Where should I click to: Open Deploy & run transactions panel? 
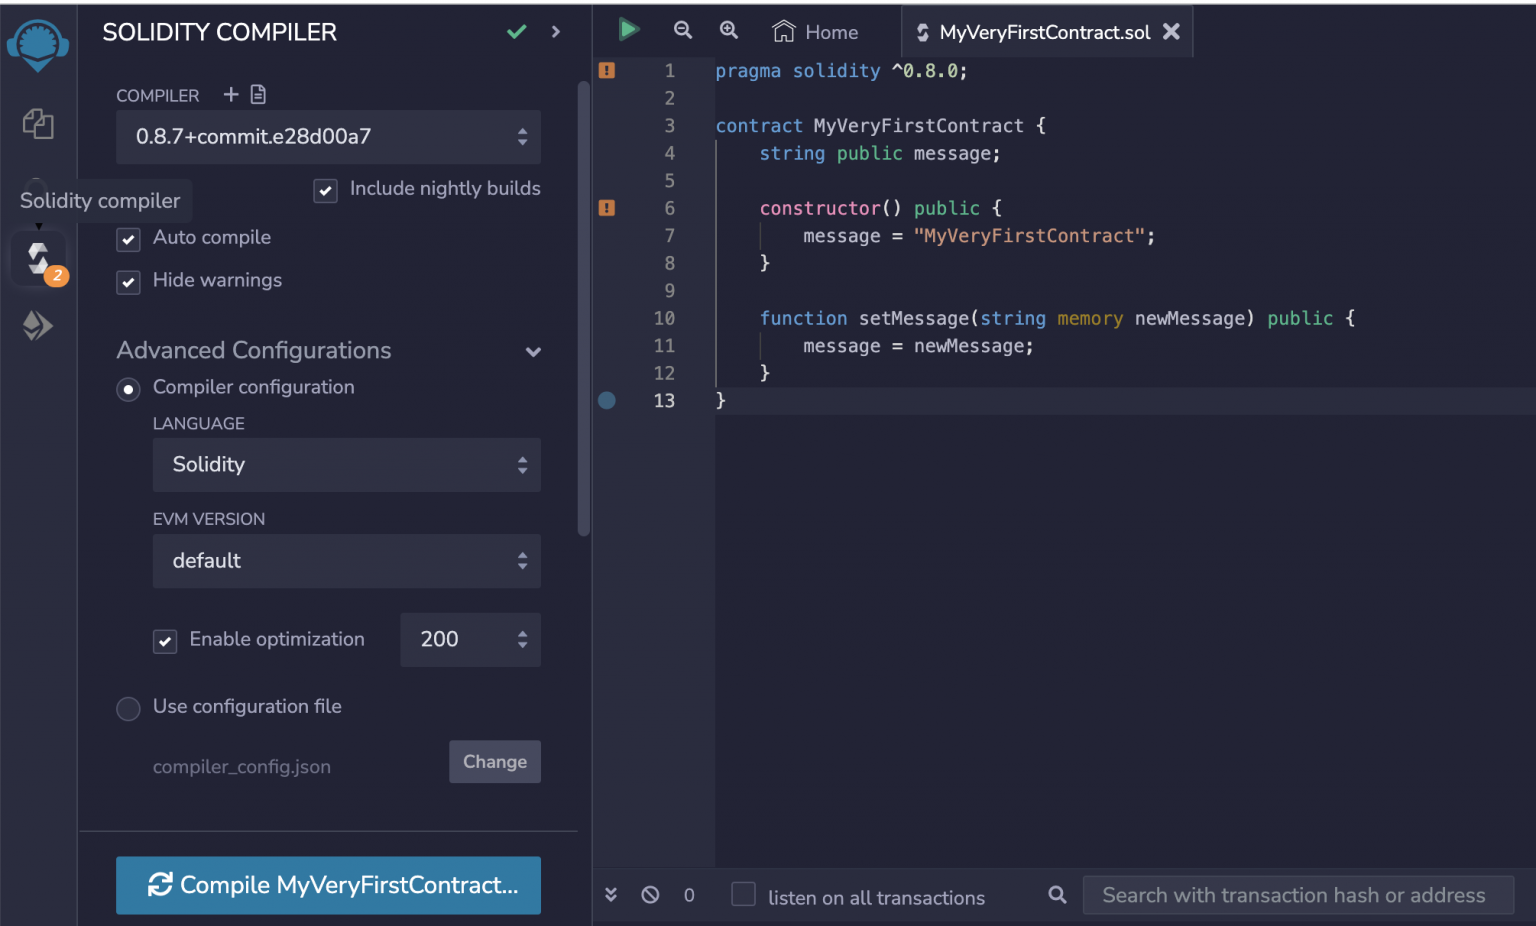click(x=38, y=325)
